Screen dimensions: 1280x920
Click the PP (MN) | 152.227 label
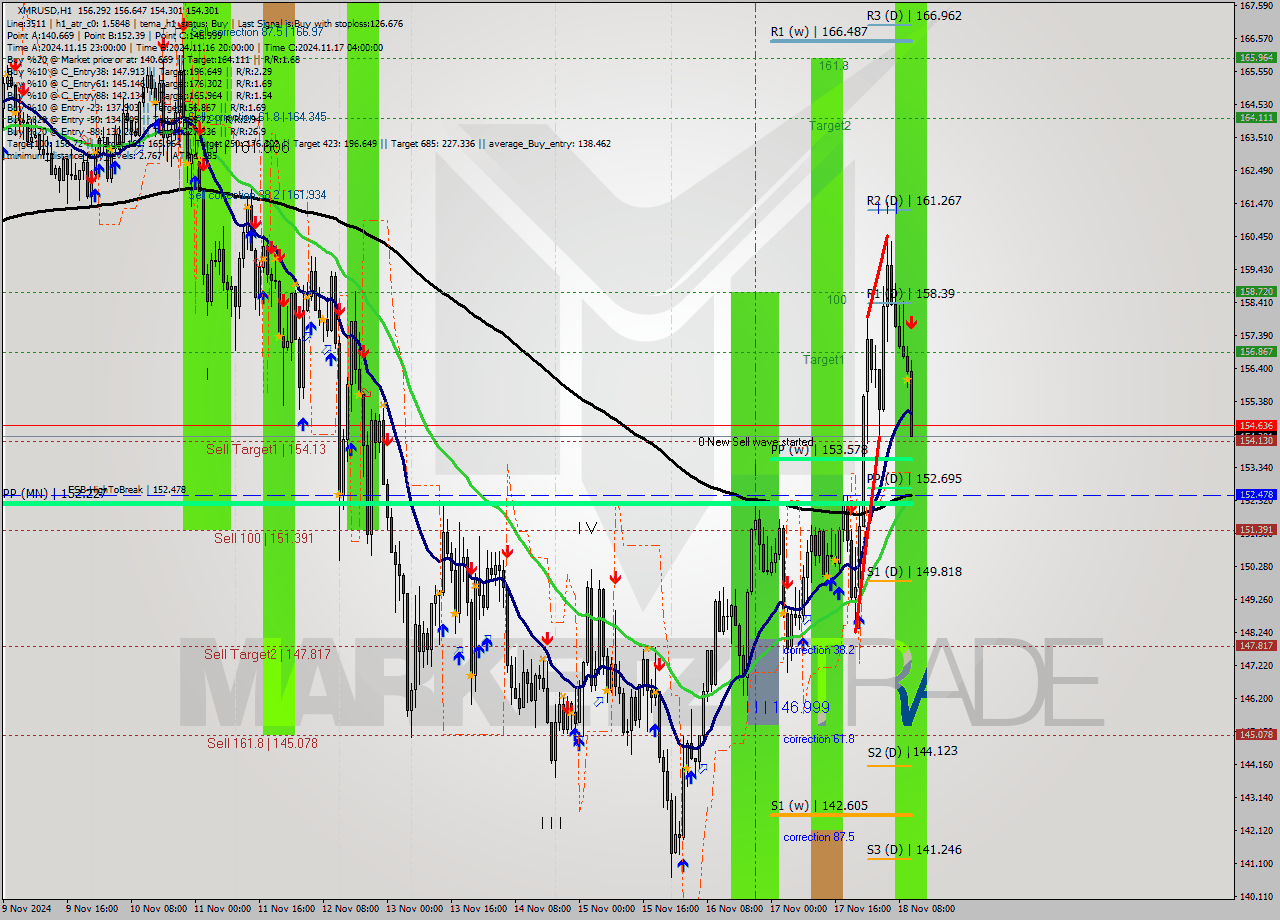[x=53, y=493]
